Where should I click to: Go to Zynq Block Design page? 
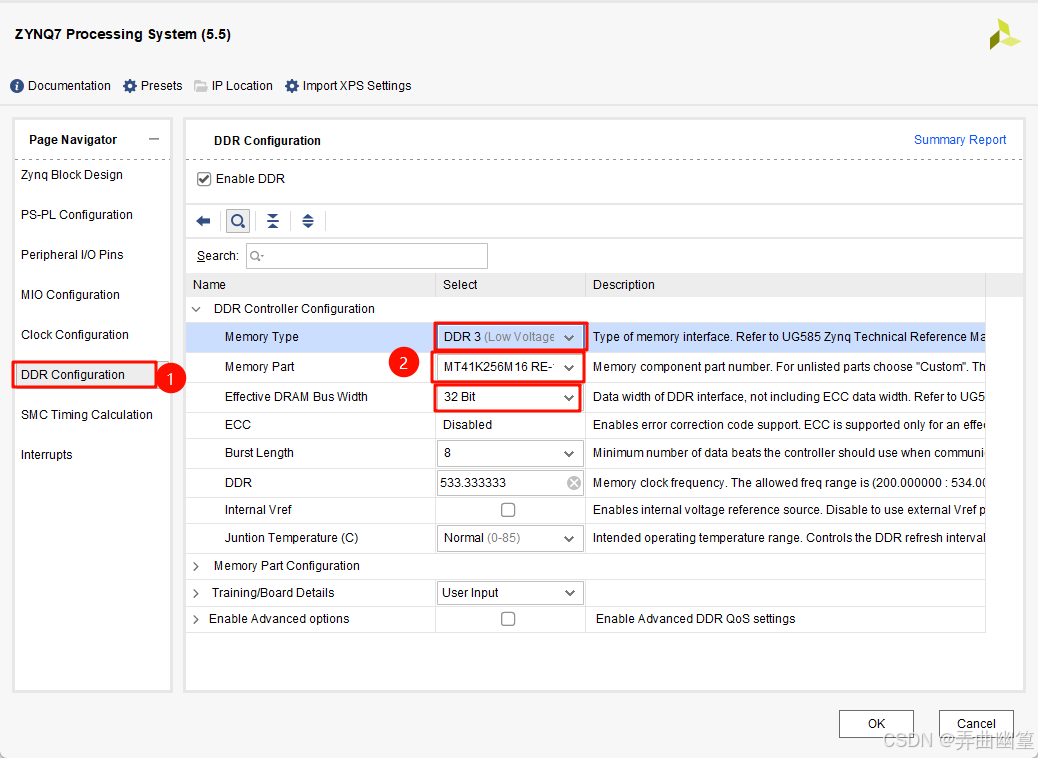(71, 175)
